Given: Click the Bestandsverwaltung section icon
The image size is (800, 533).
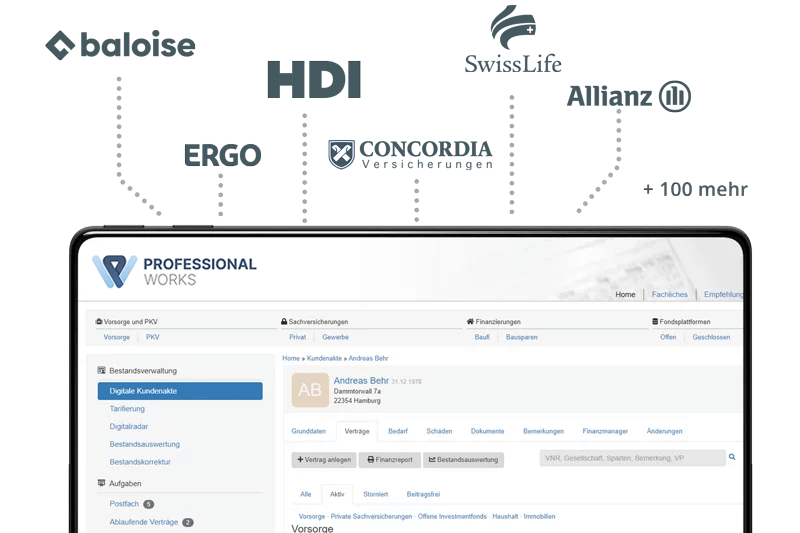Looking at the screenshot, I should [101, 370].
